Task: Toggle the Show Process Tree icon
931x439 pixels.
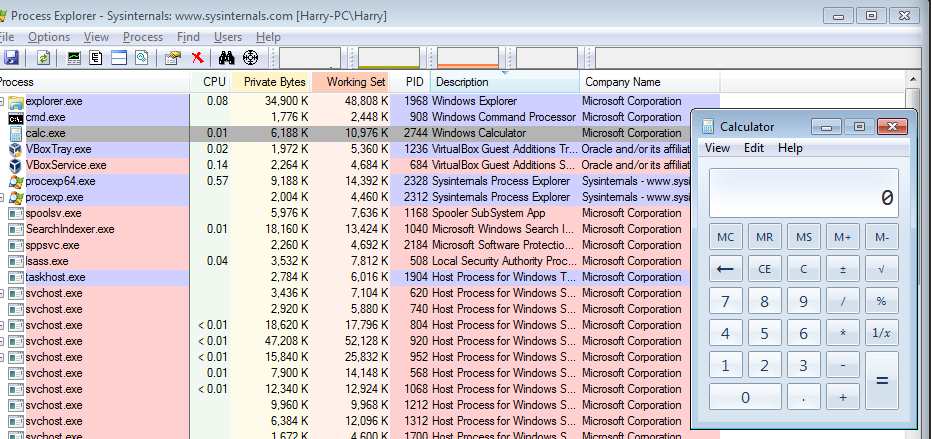Action: point(96,58)
